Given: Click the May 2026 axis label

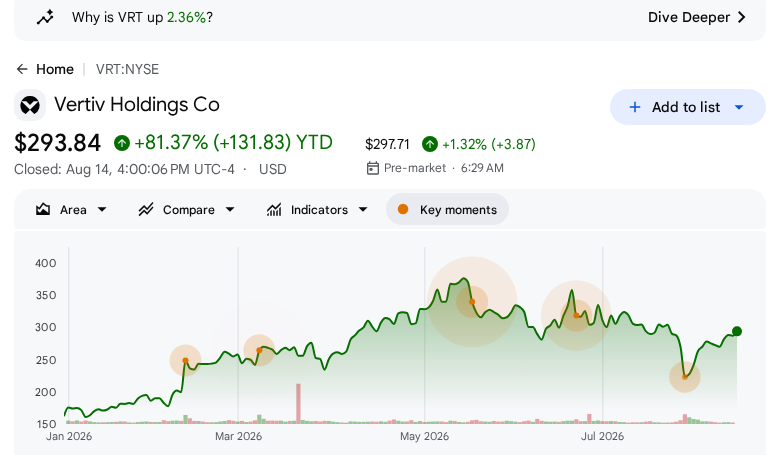Looking at the screenshot, I should pos(424,436).
